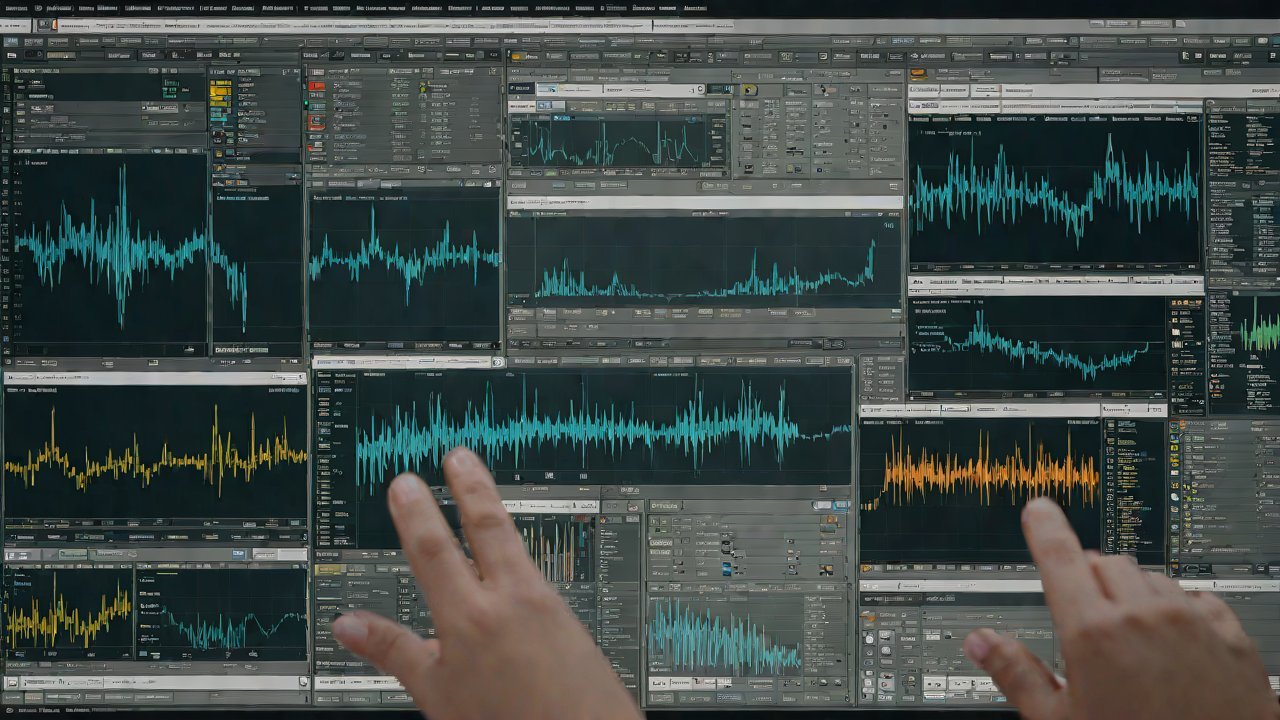Open the white dropdown bar above the orange waveform
This screenshot has width=1280, height=720.
pos(1010,409)
